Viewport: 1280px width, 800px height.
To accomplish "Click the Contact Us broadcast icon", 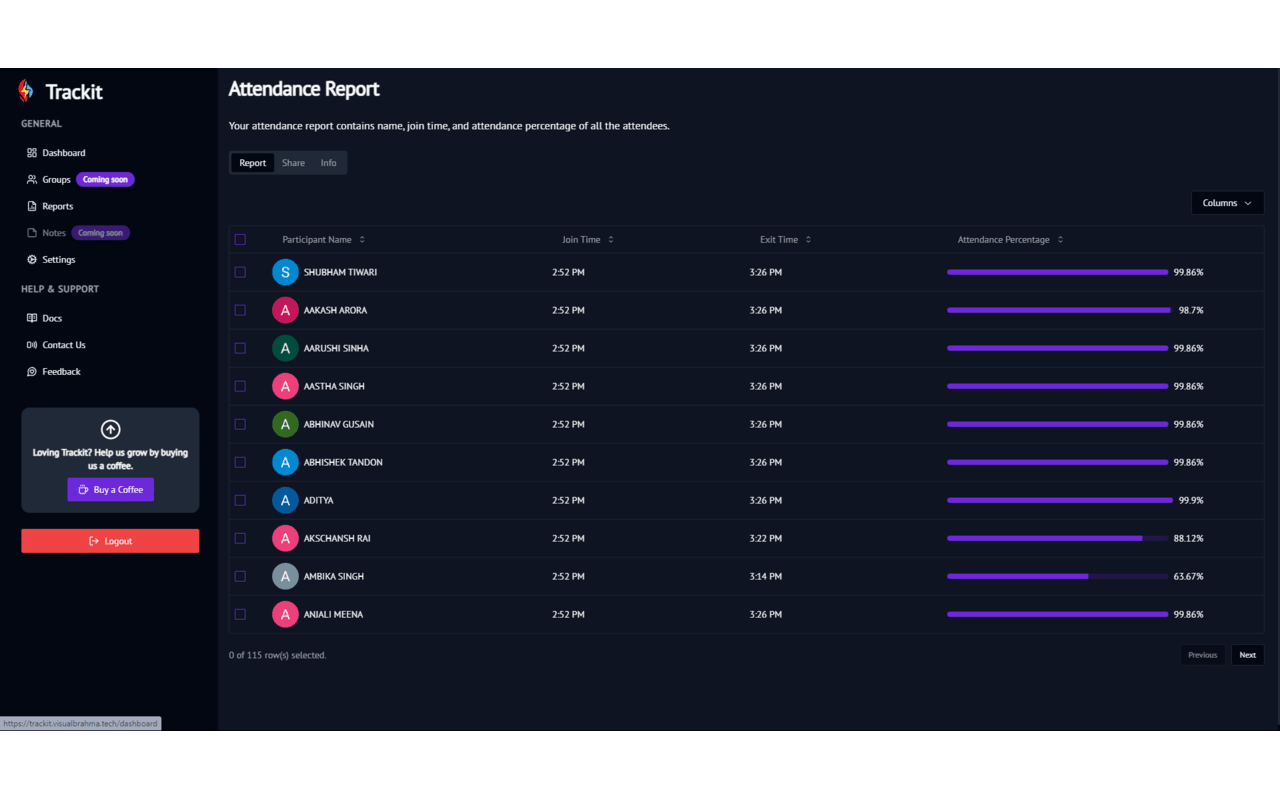I will coord(32,345).
